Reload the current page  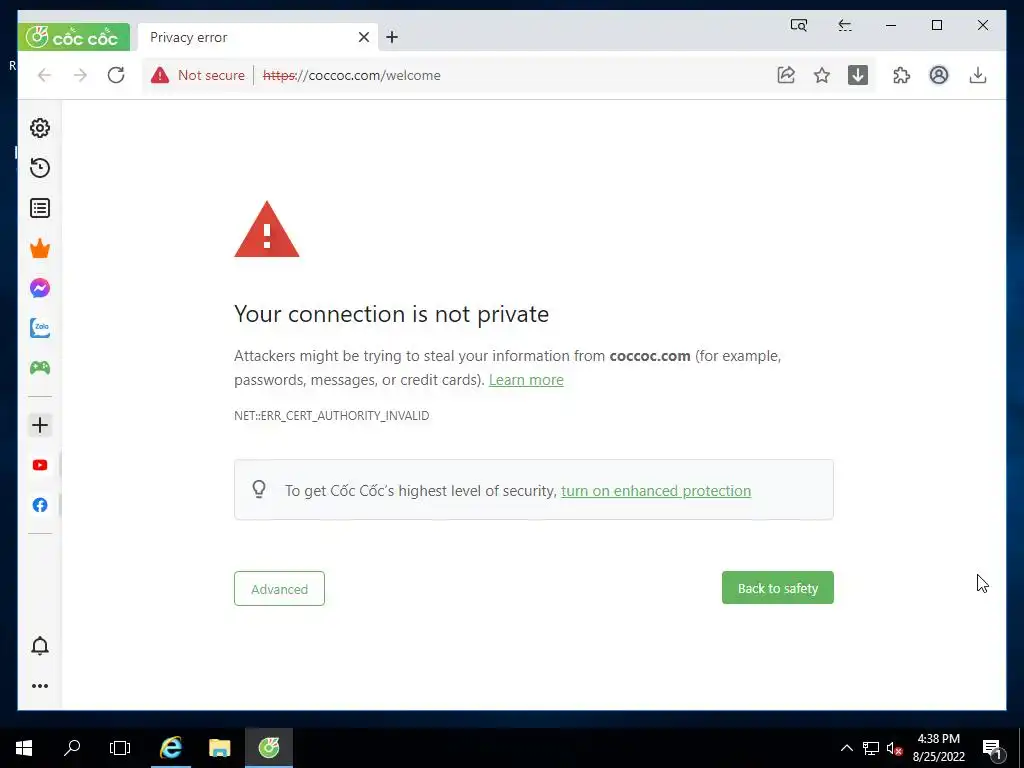(x=116, y=75)
